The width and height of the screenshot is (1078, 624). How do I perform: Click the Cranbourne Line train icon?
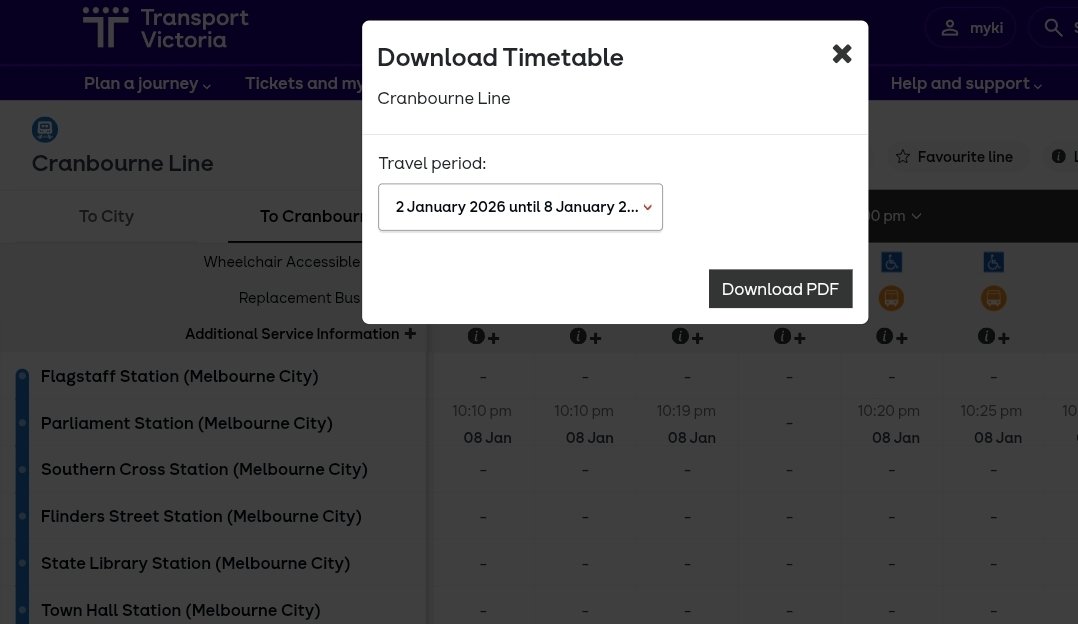tap(45, 129)
